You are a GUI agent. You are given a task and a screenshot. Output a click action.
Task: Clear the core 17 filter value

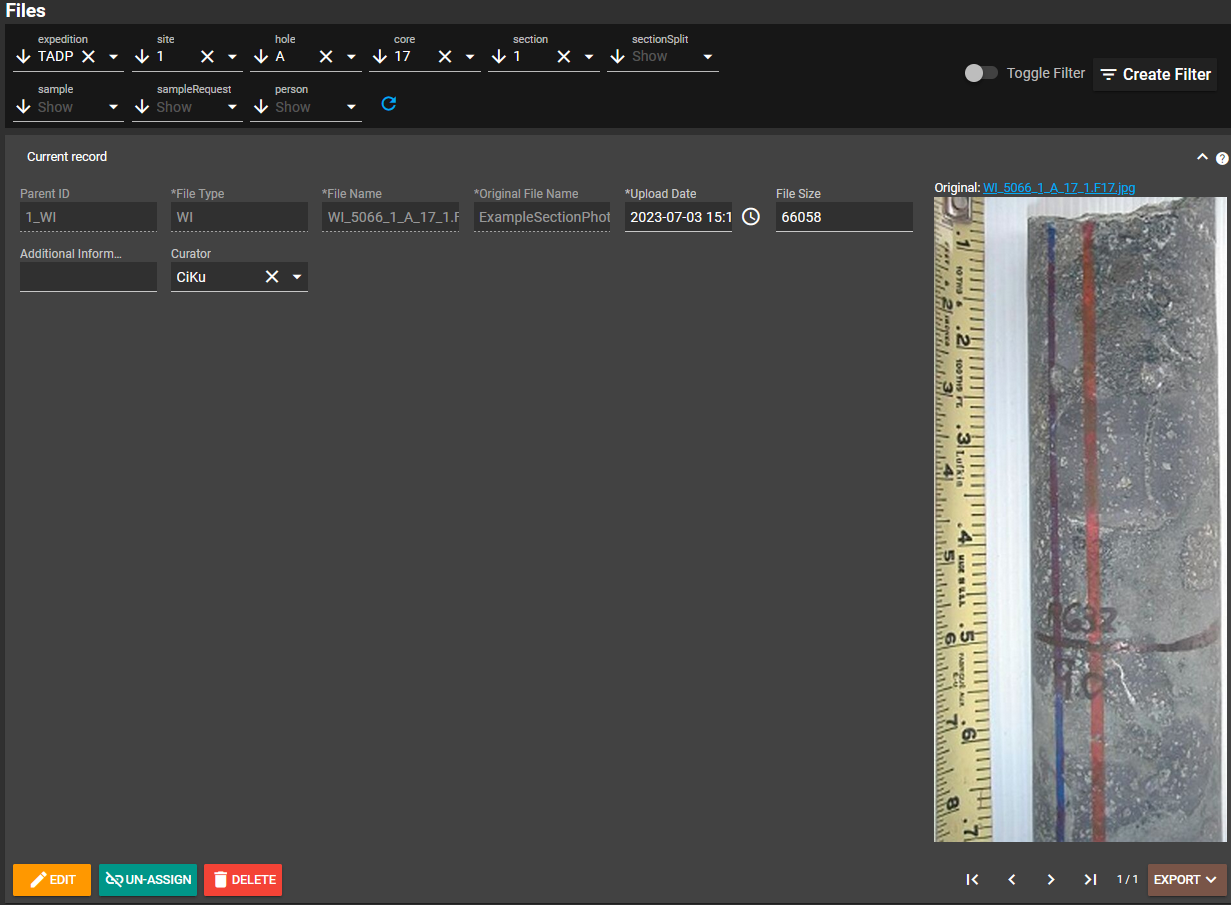(x=444, y=57)
